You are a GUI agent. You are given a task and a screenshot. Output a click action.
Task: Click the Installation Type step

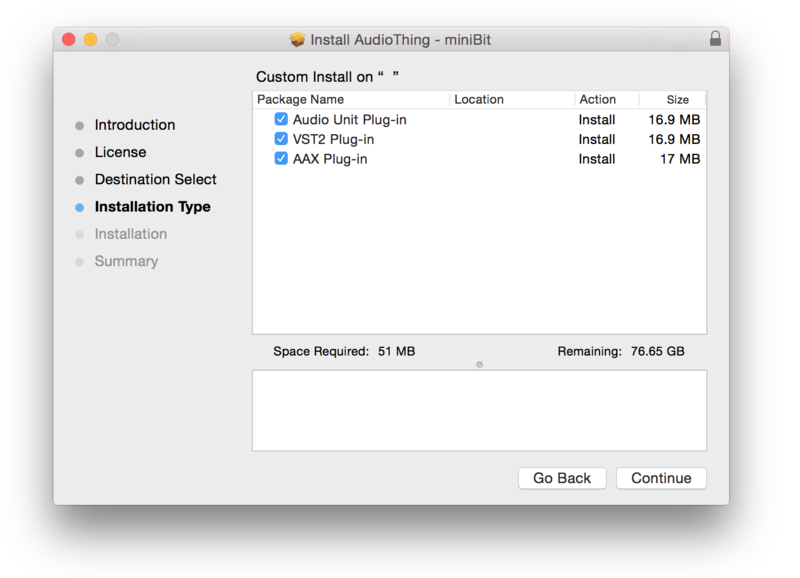point(152,207)
